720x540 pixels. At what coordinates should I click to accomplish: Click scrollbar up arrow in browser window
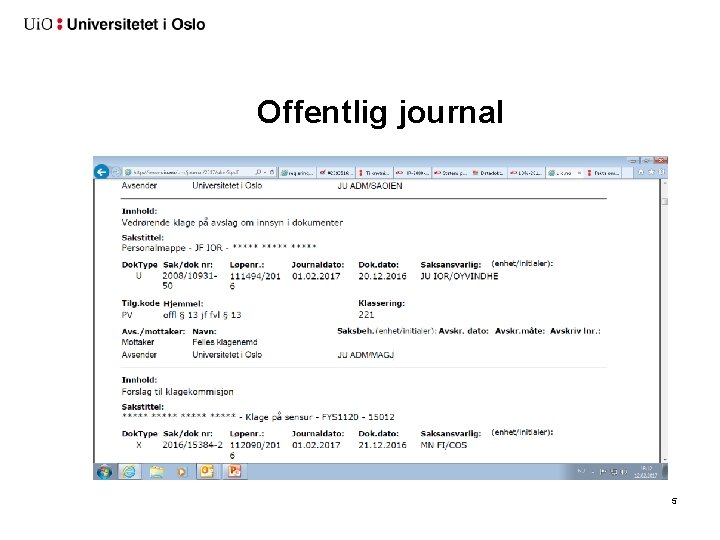(664, 183)
